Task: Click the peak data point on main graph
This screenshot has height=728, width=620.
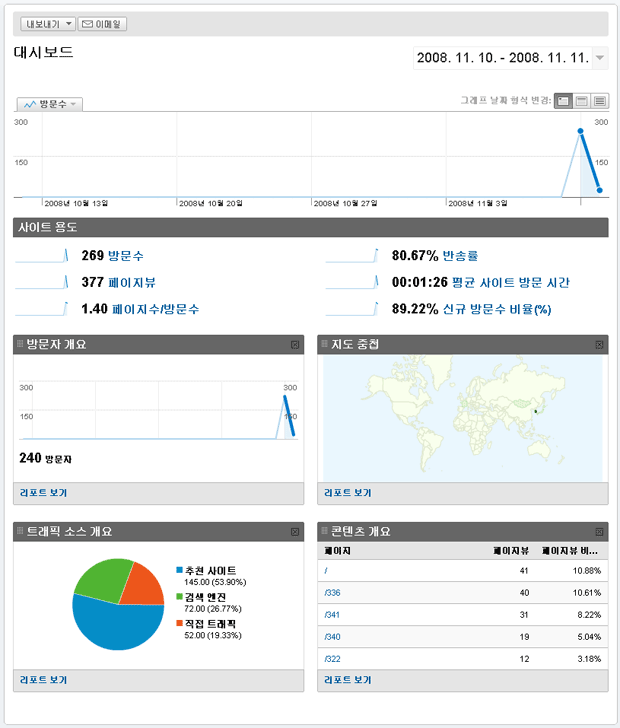Action: point(580,131)
